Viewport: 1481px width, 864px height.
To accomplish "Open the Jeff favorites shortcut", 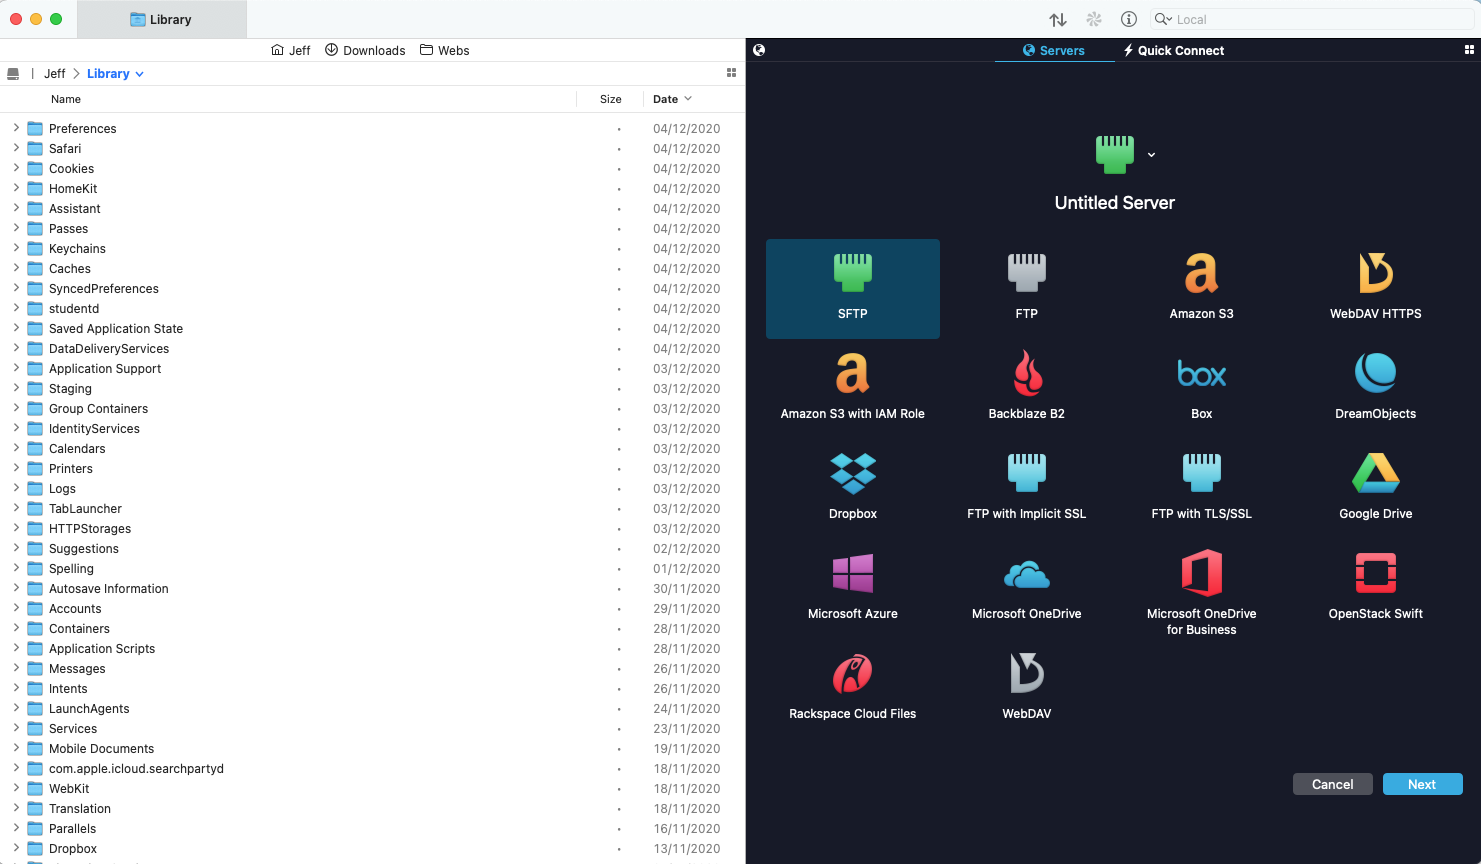I will 291,50.
